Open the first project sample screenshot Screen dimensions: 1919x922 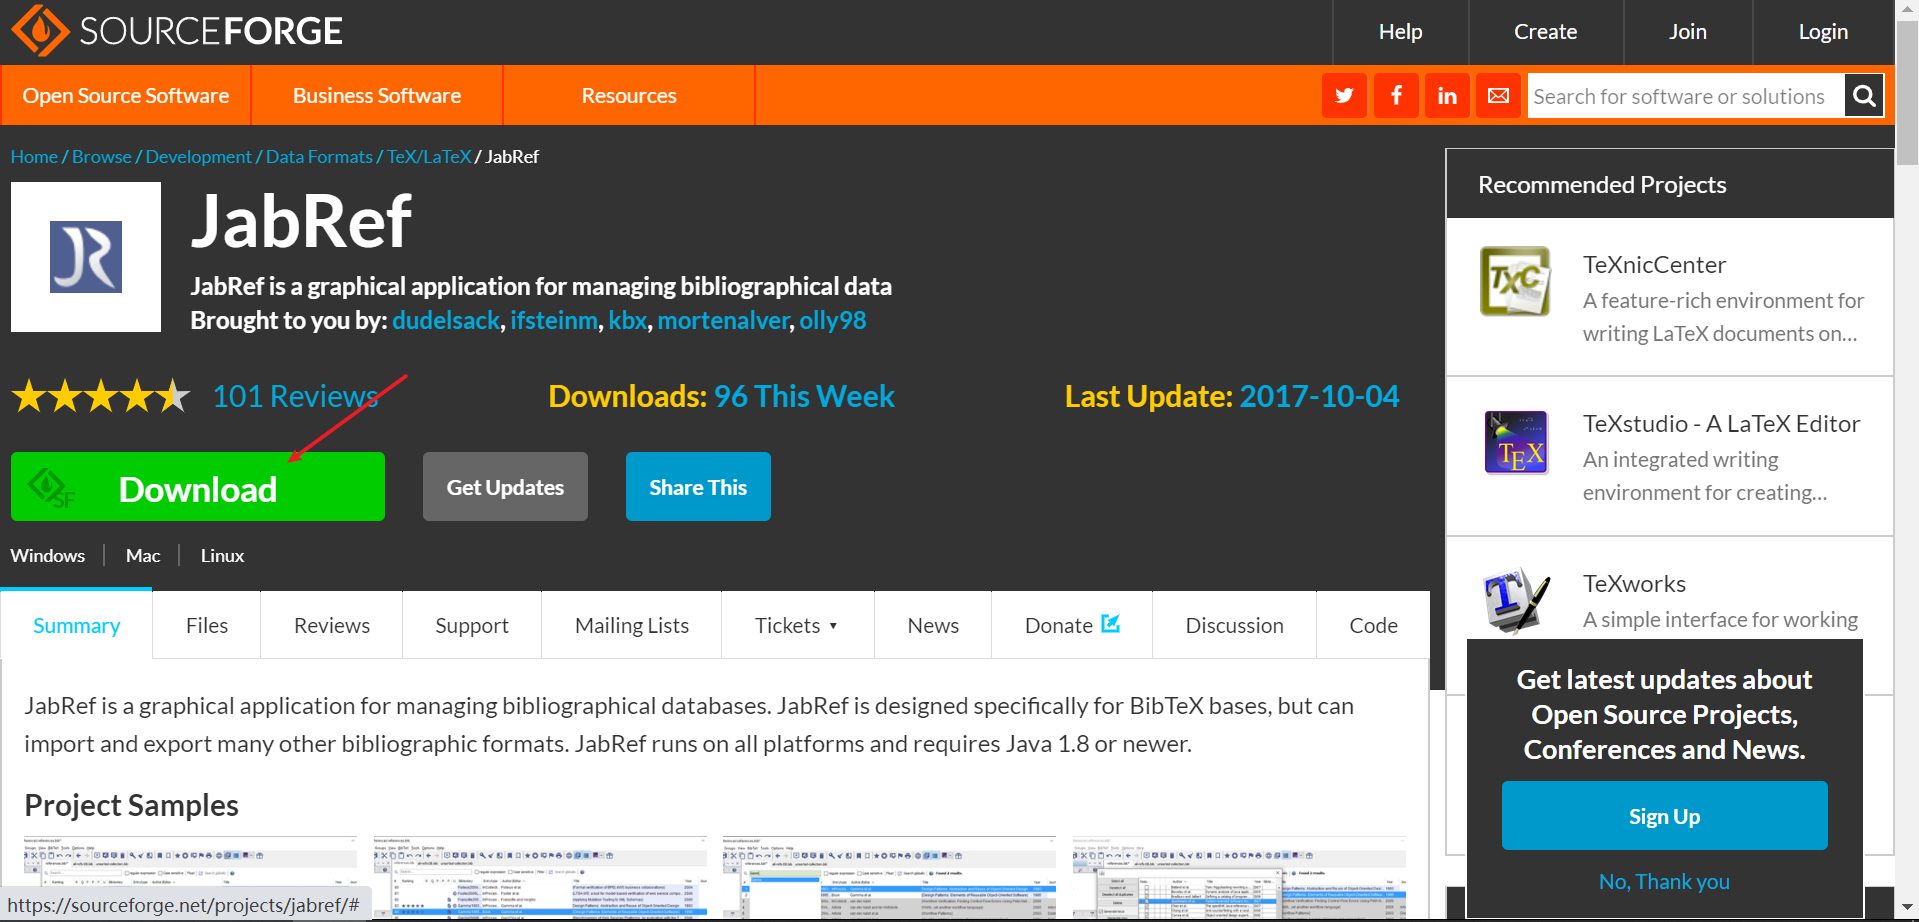[190, 877]
